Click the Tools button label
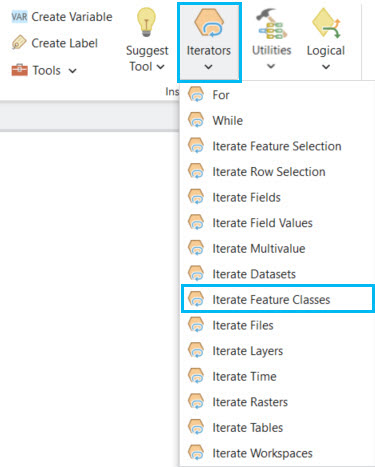Image resolution: width=375 pixels, height=467 pixels. tap(47, 70)
